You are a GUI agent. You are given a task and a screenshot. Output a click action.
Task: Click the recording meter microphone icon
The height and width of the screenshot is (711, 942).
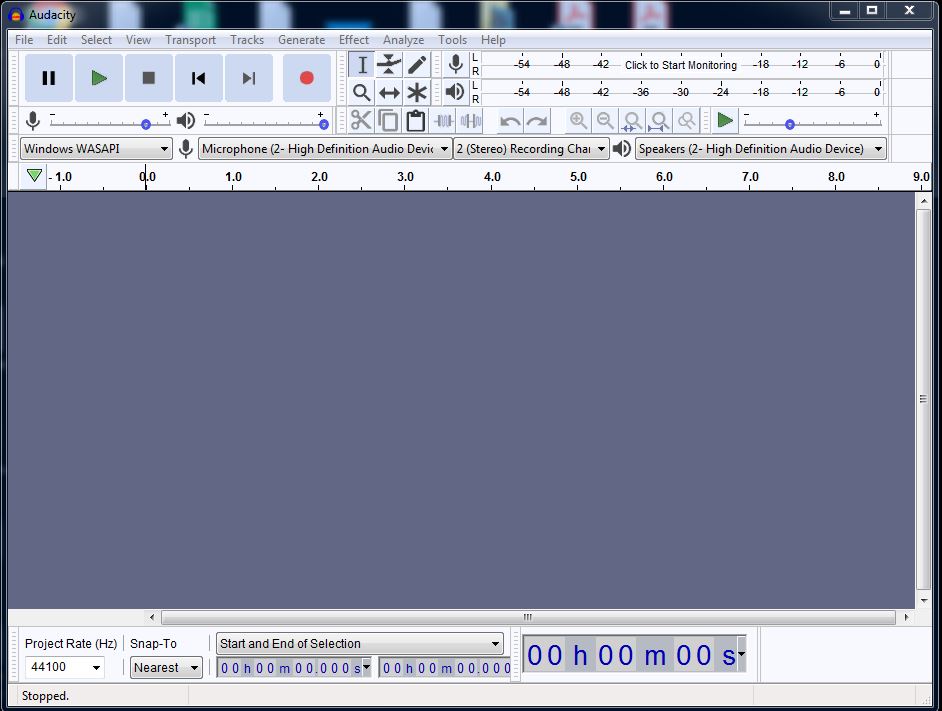click(x=456, y=64)
